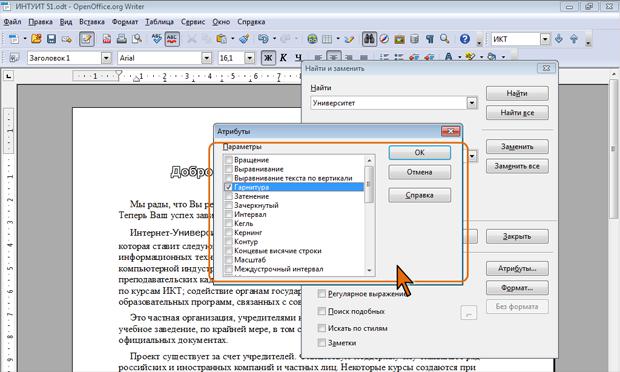Click the Open file folder icon
Image resolution: width=620 pixels, height=372 pixels.
coord(36,39)
